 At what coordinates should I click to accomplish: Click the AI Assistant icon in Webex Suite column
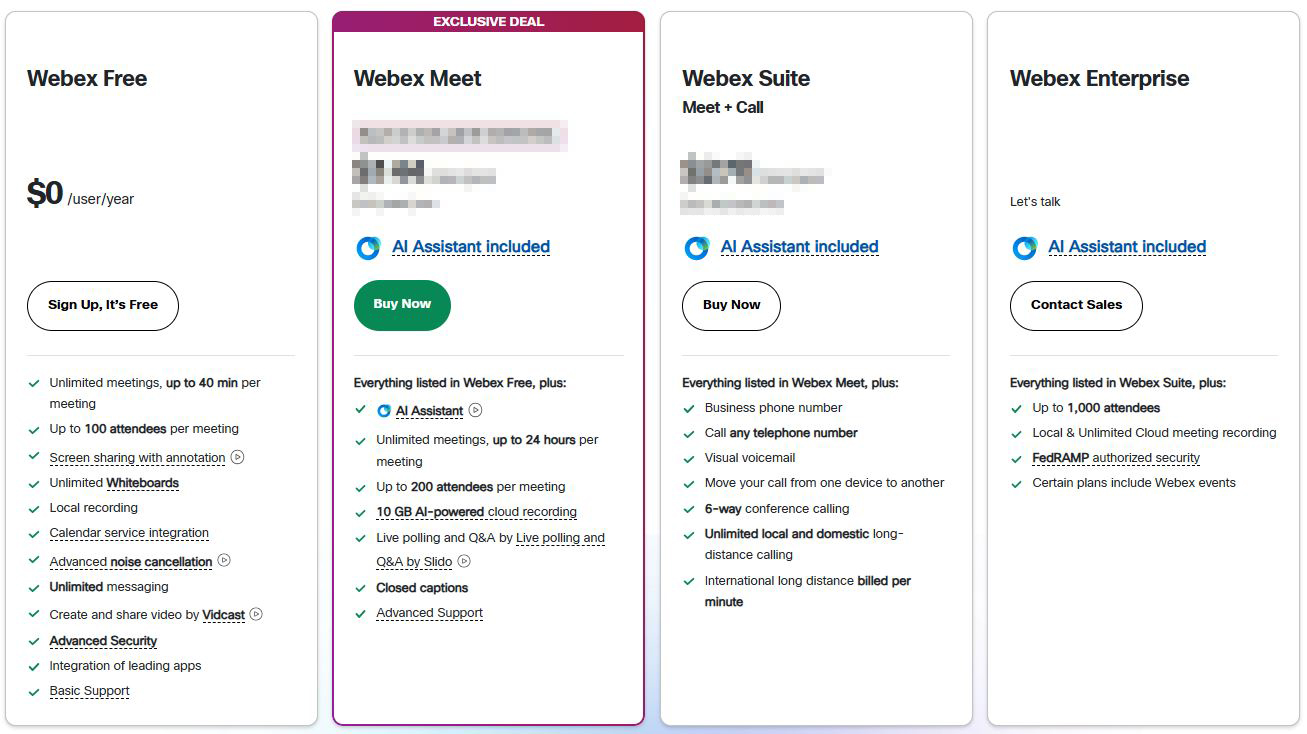click(x=696, y=247)
